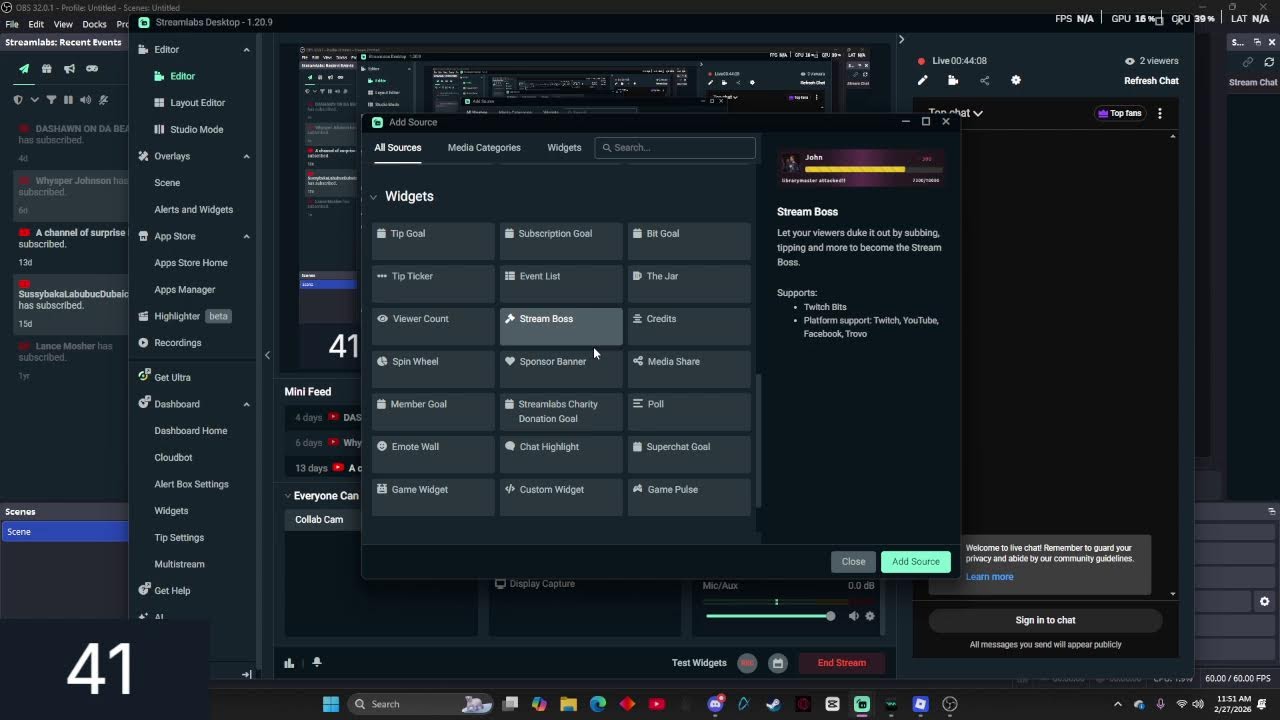Select the Emote Wall widget
This screenshot has width=1280, height=720.
(433, 454)
